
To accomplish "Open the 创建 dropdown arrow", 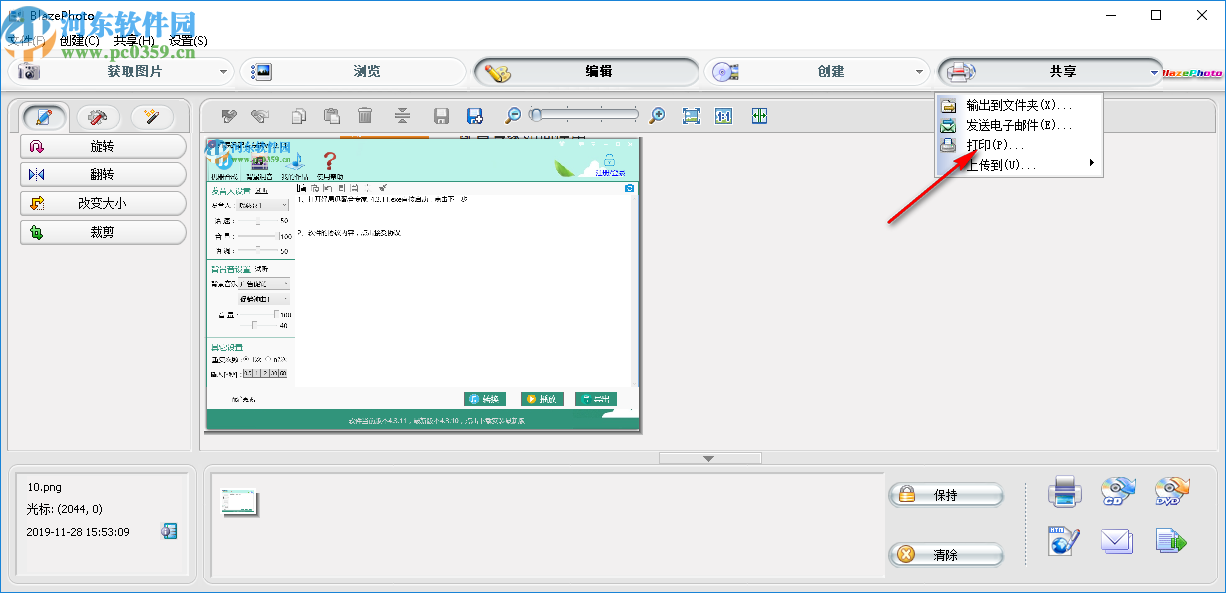I will coord(919,71).
